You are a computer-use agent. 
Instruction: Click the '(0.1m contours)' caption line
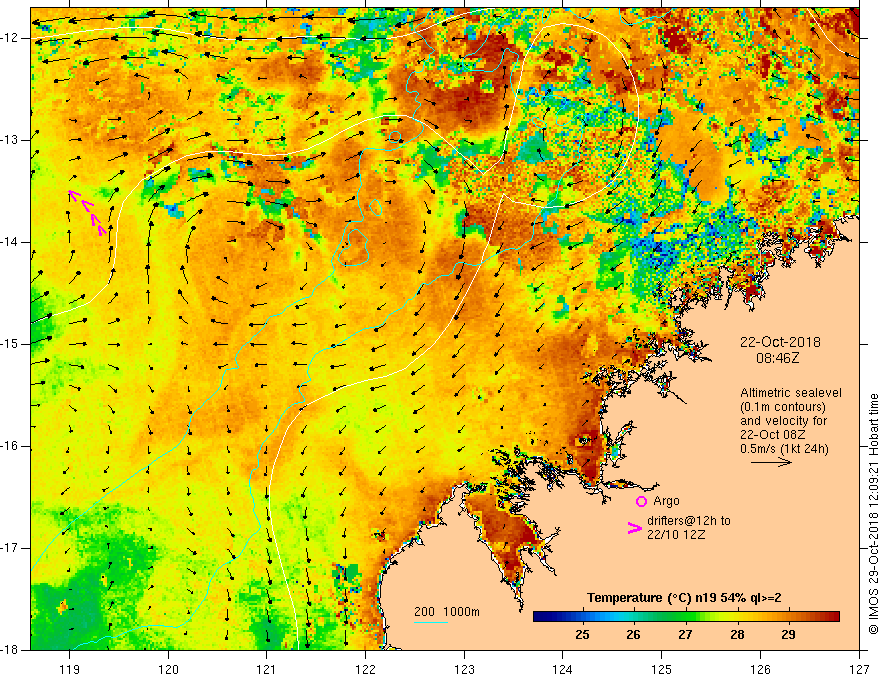coord(783,407)
